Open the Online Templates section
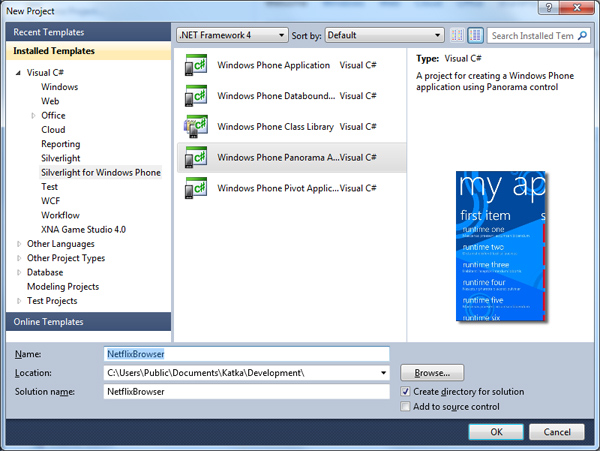This screenshot has height=451, width=600. (x=88, y=322)
